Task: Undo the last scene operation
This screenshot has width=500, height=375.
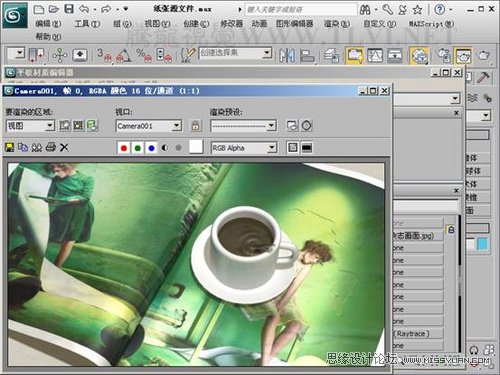Action: click(x=84, y=9)
